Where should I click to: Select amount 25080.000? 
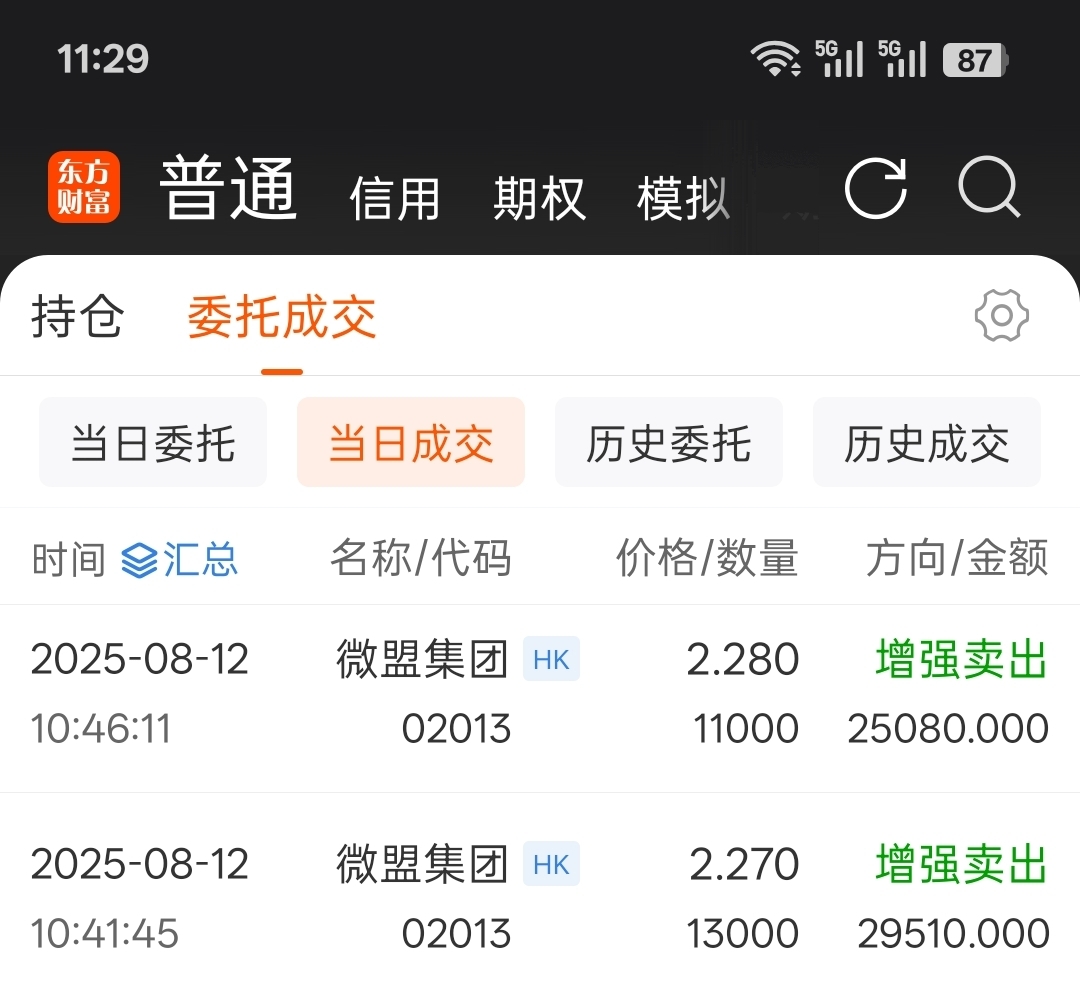pos(948,729)
